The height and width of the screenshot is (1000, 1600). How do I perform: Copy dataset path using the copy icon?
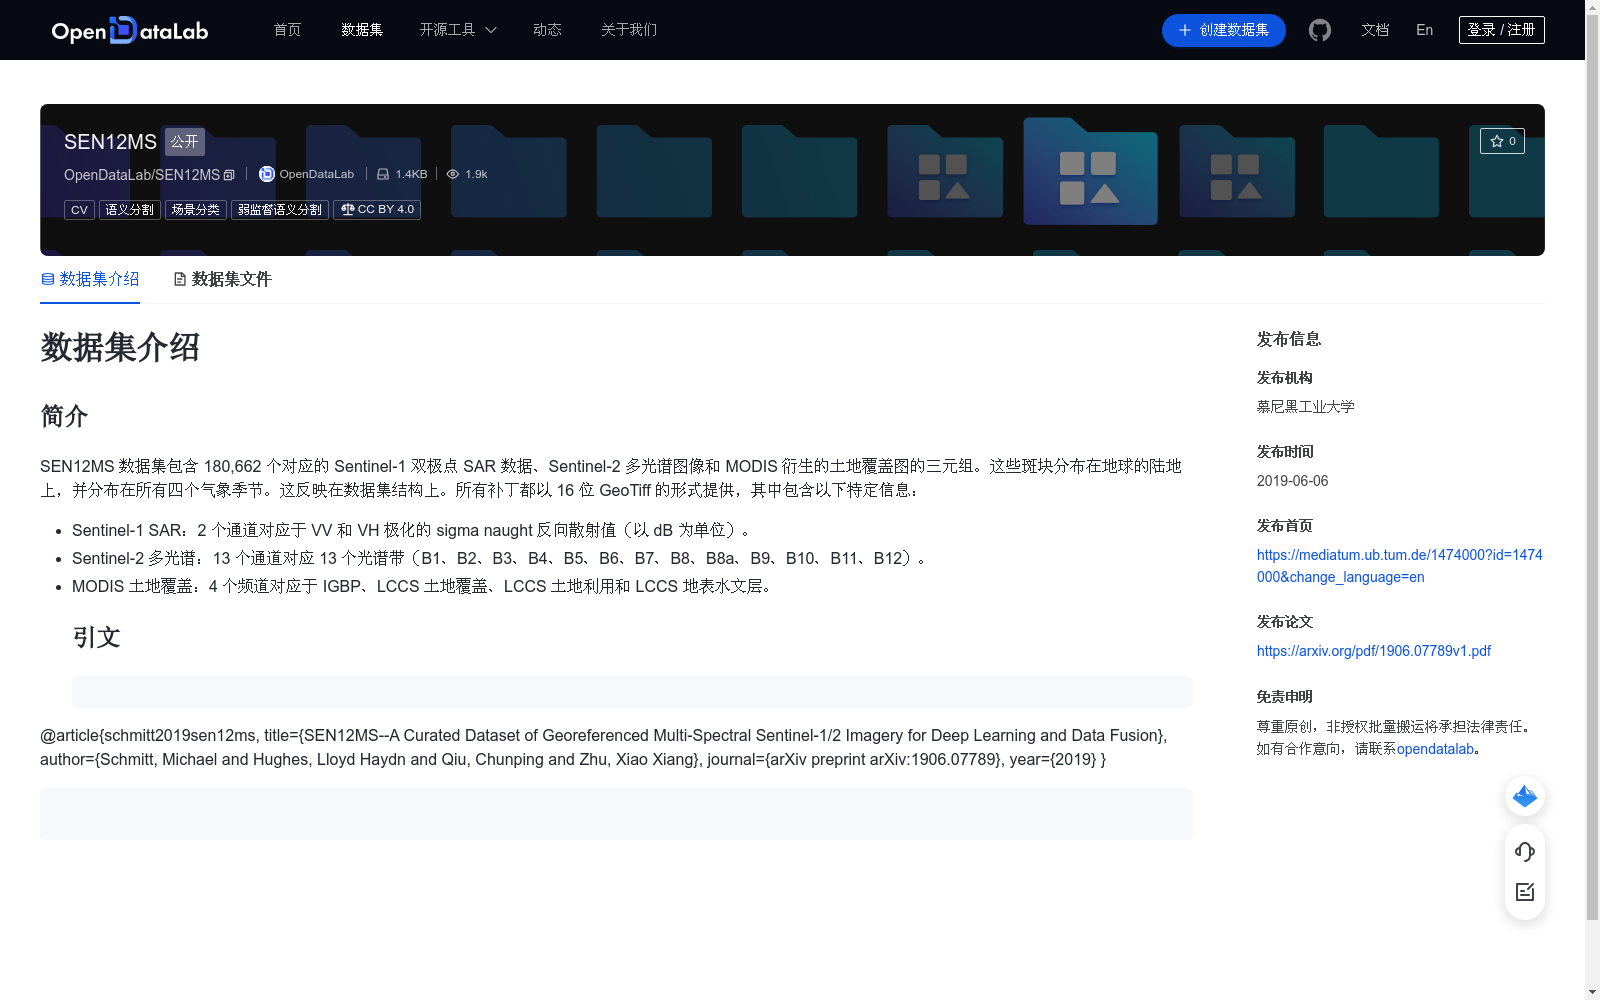(229, 174)
